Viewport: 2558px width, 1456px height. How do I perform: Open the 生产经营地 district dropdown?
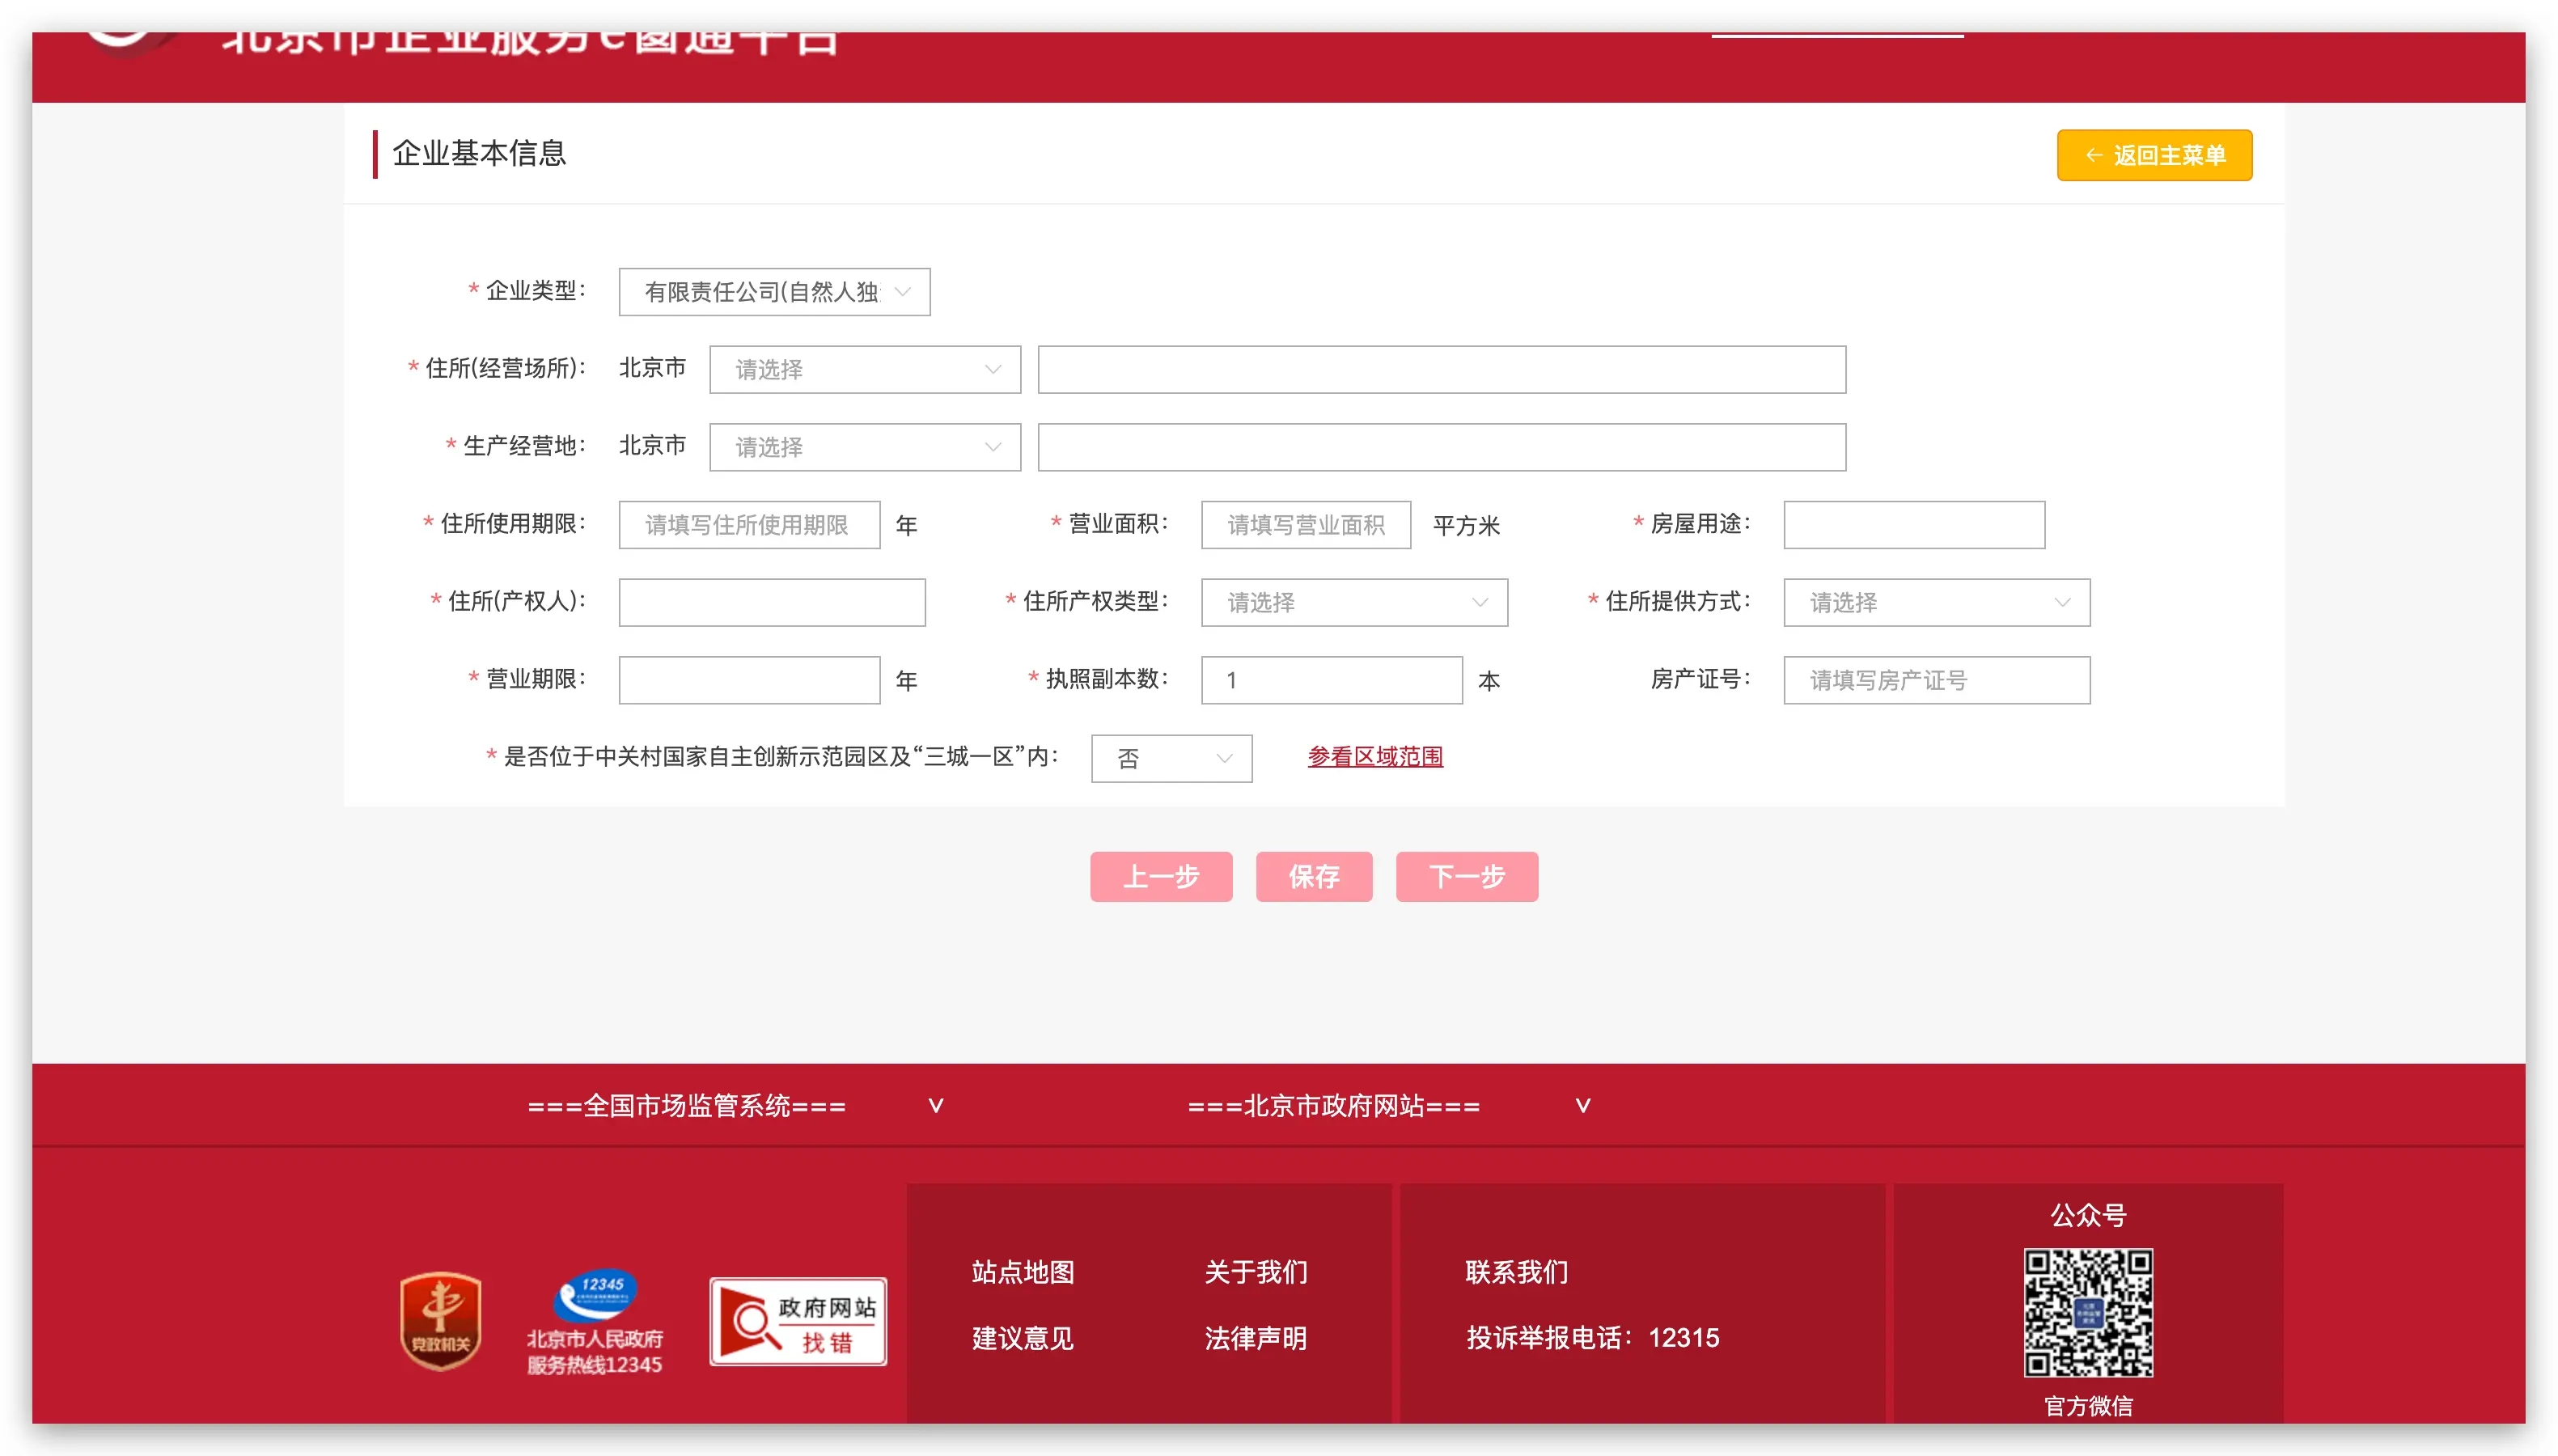click(864, 447)
